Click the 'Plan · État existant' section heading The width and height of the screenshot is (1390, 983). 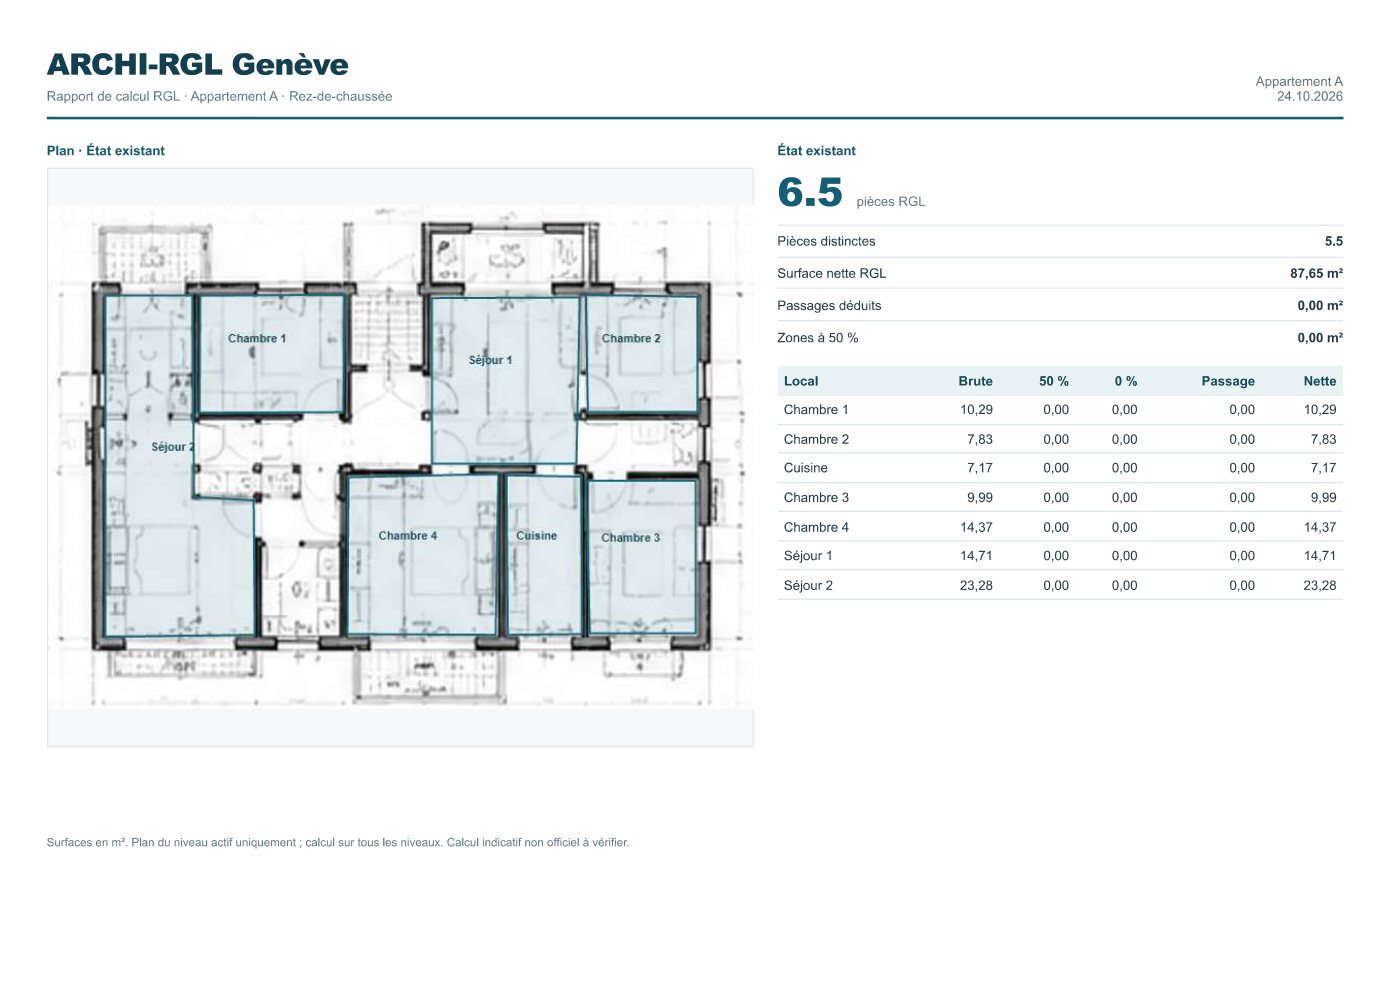[106, 151]
